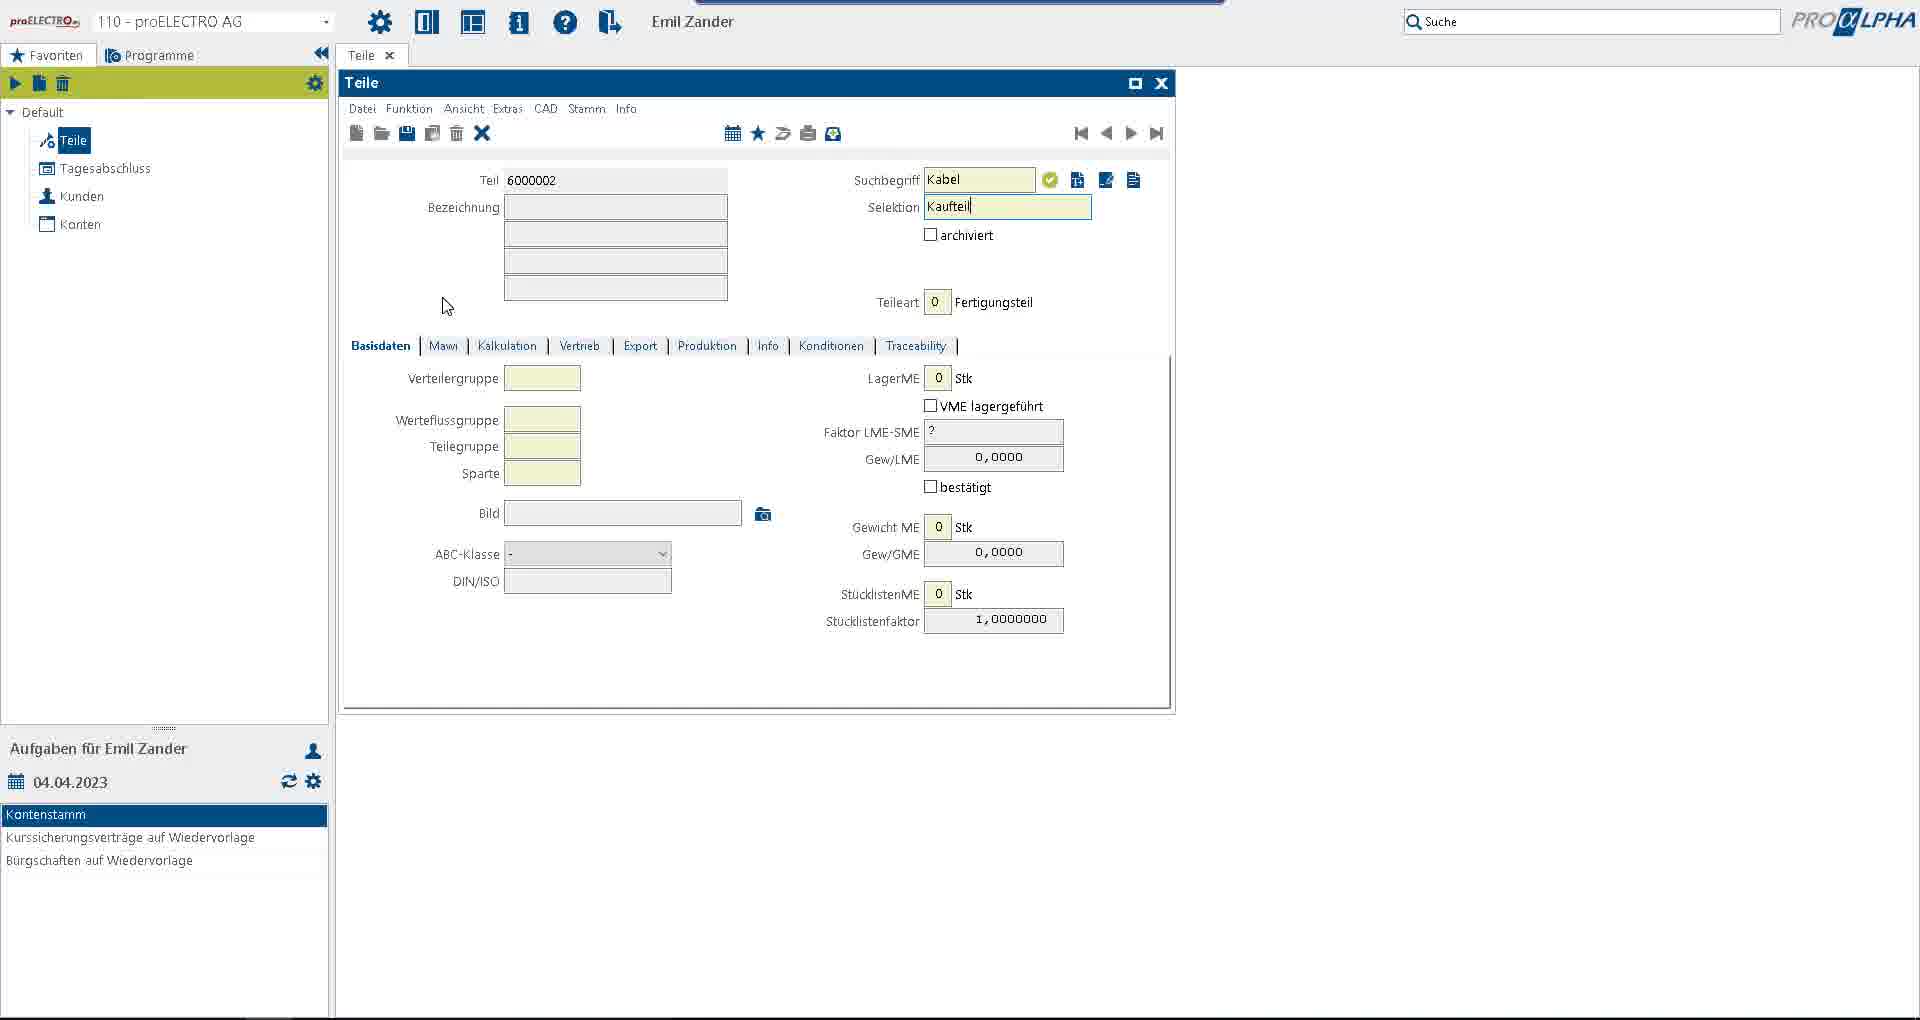Toggle the archiviert checkbox
This screenshot has width=1920, height=1020.
coord(931,235)
